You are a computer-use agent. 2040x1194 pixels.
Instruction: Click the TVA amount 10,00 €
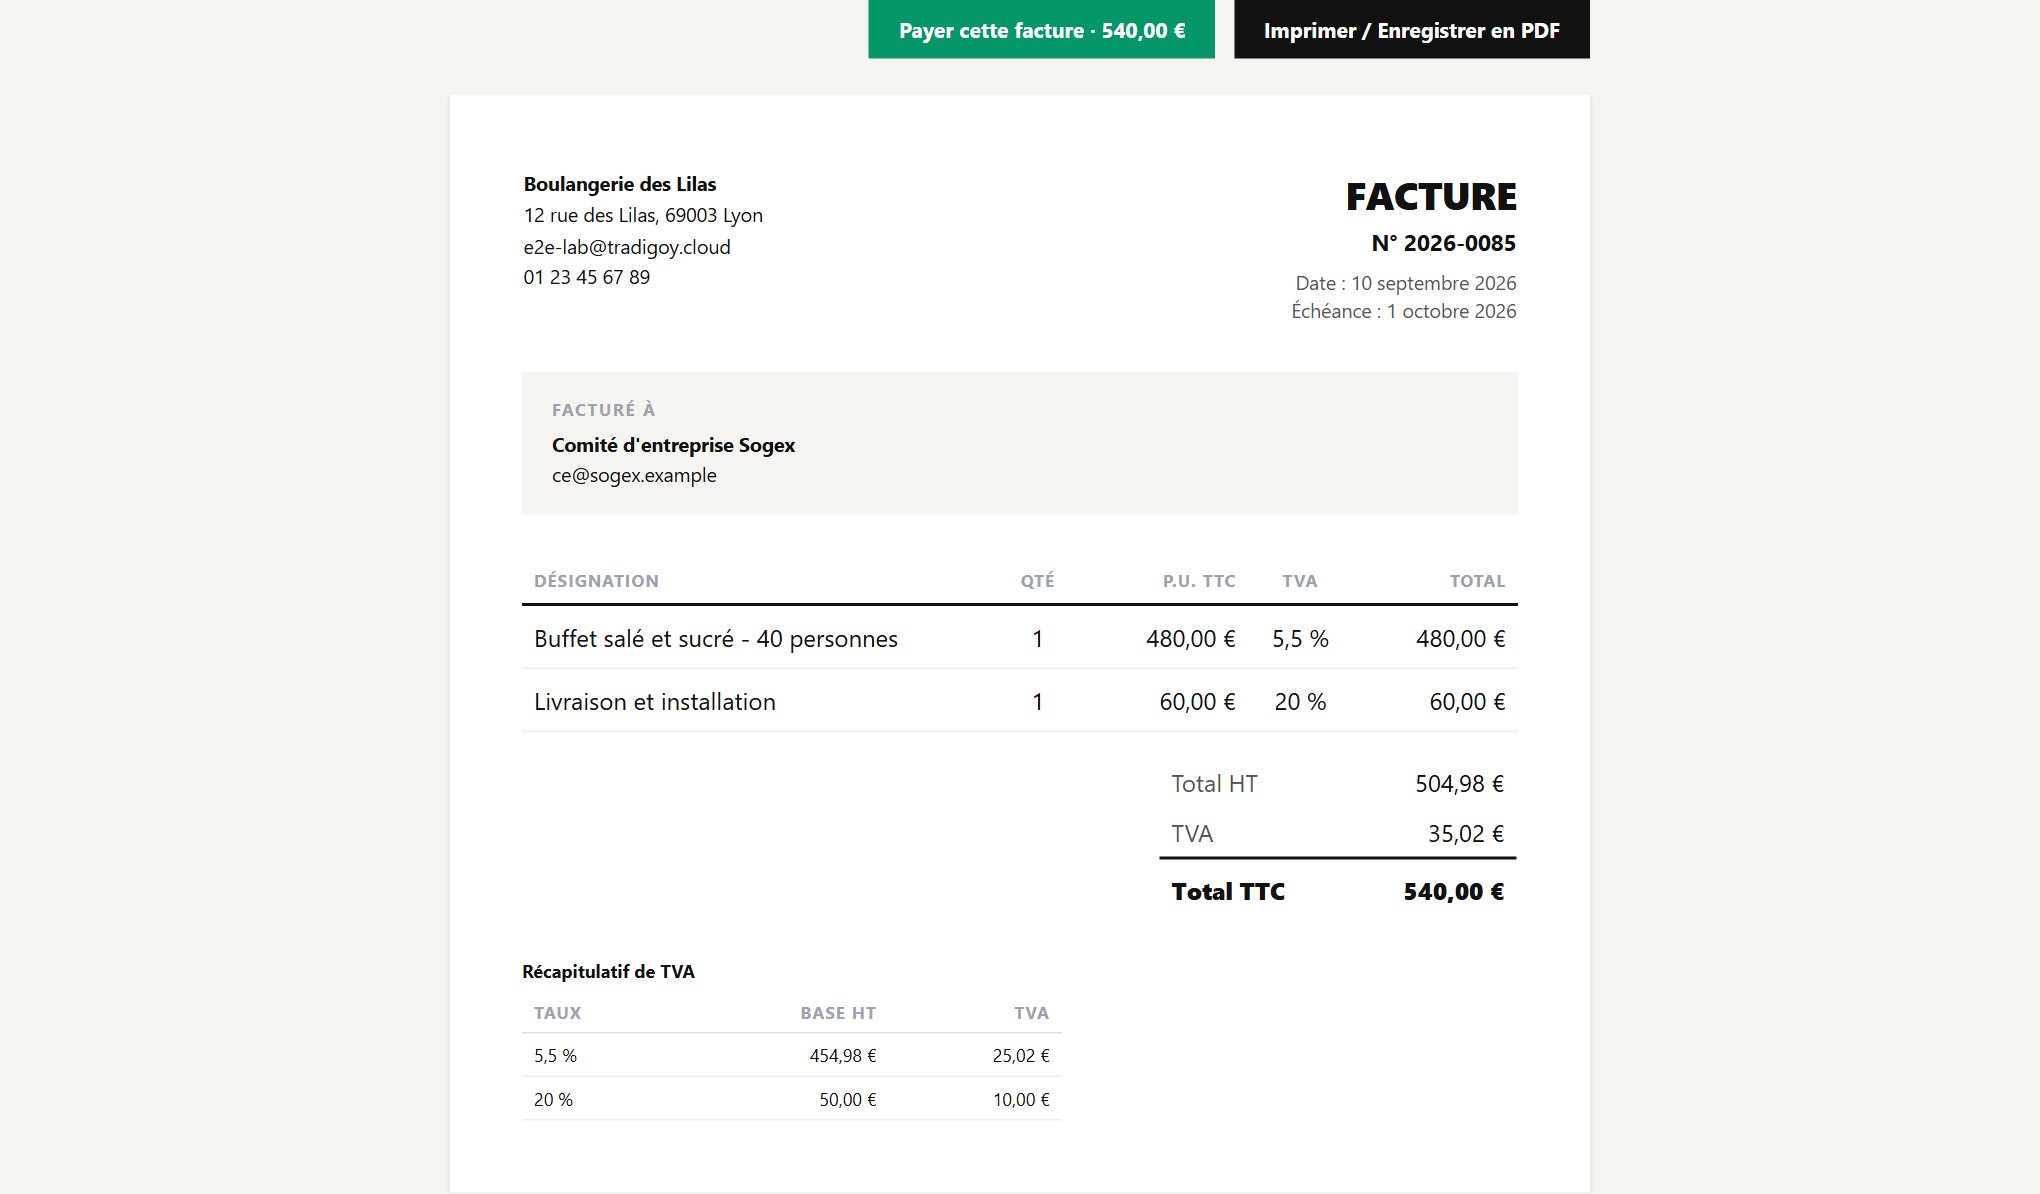coord(1021,1100)
